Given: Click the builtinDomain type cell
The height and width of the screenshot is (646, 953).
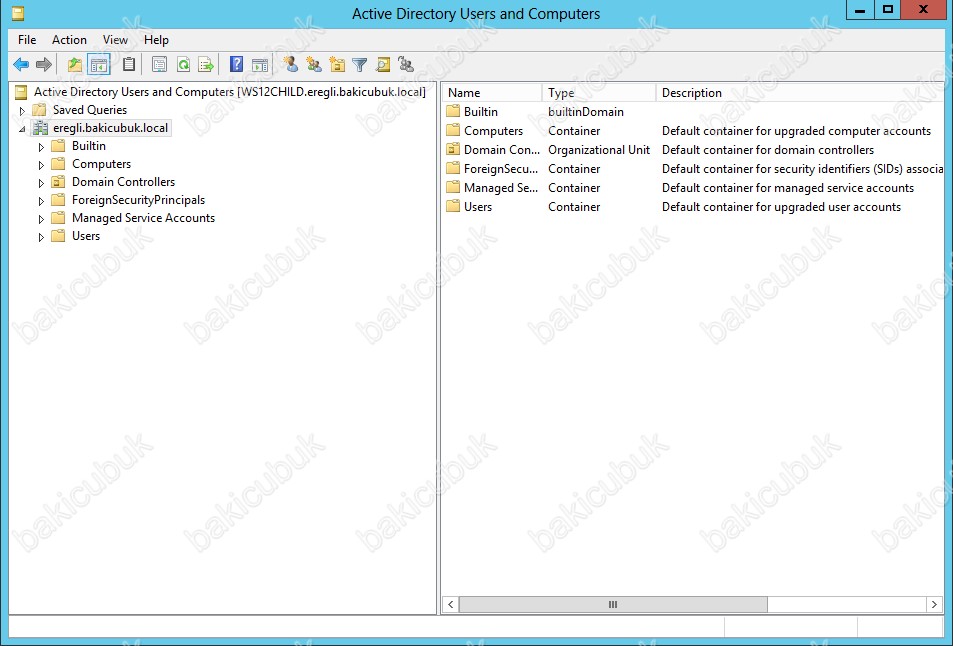Looking at the screenshot, I should pyautogui.click(x=586, y=112).
